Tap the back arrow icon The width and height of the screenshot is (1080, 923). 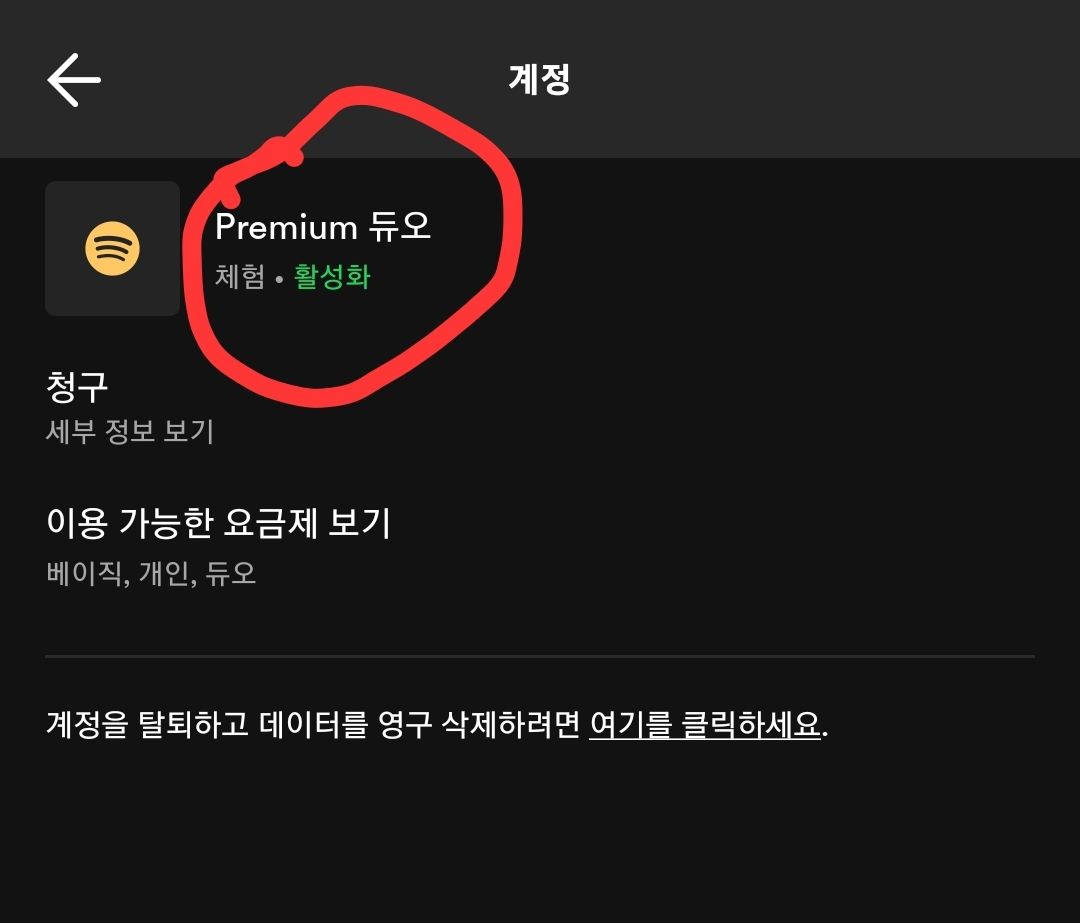click(x=74, y=80)
